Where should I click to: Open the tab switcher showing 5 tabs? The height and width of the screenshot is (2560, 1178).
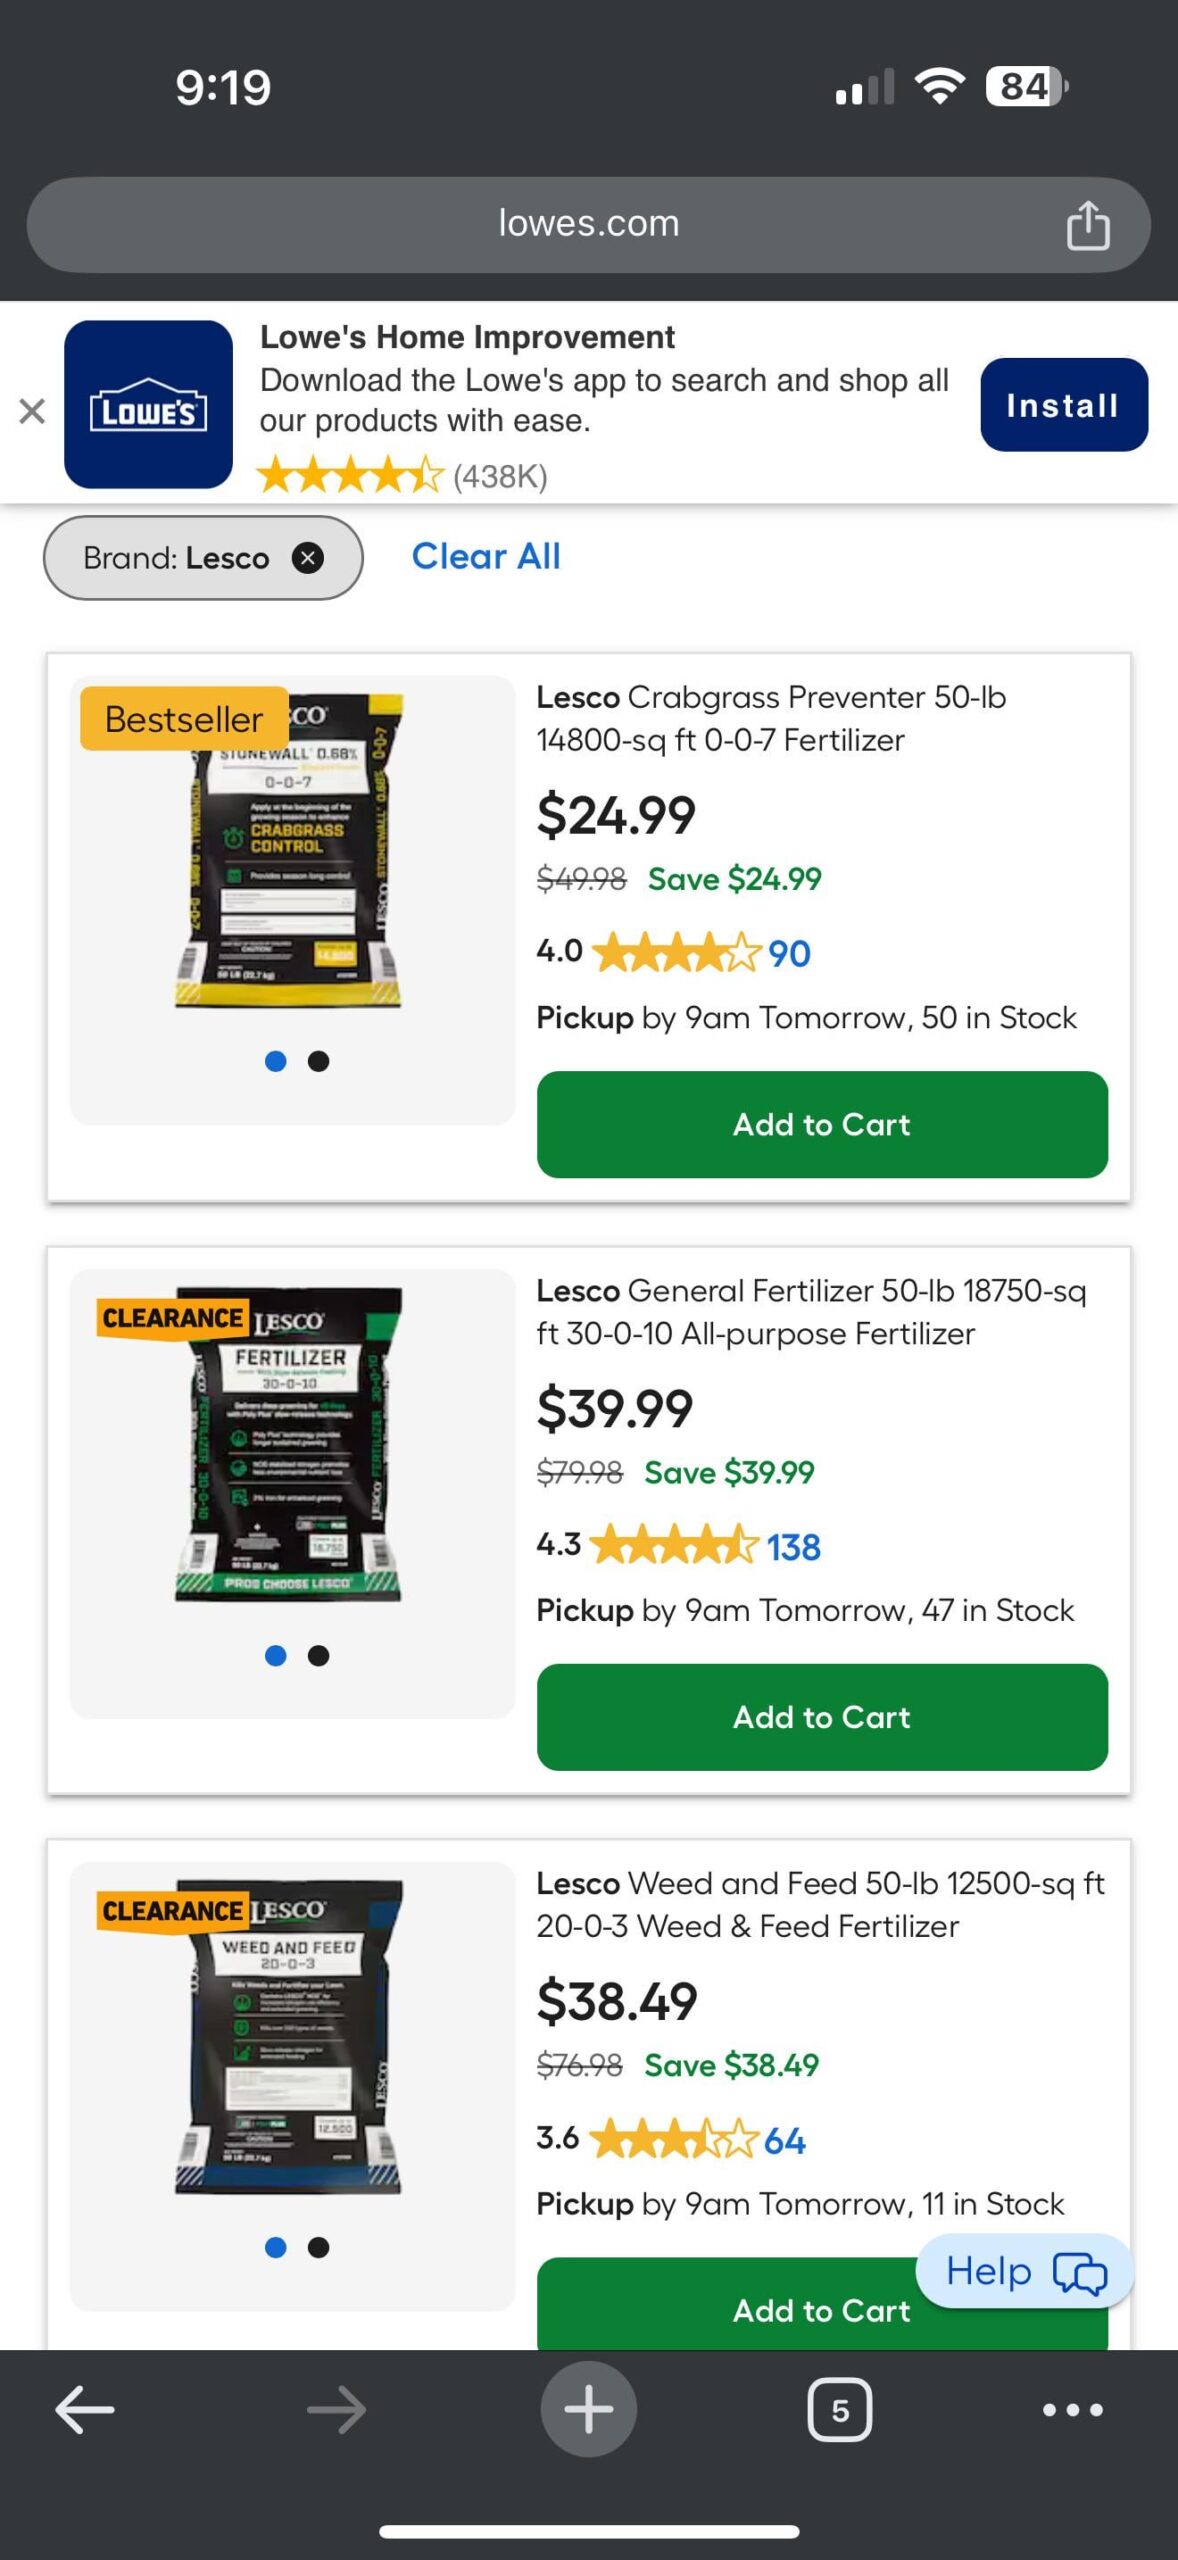pyautogui.click(x=840, y=2410)
